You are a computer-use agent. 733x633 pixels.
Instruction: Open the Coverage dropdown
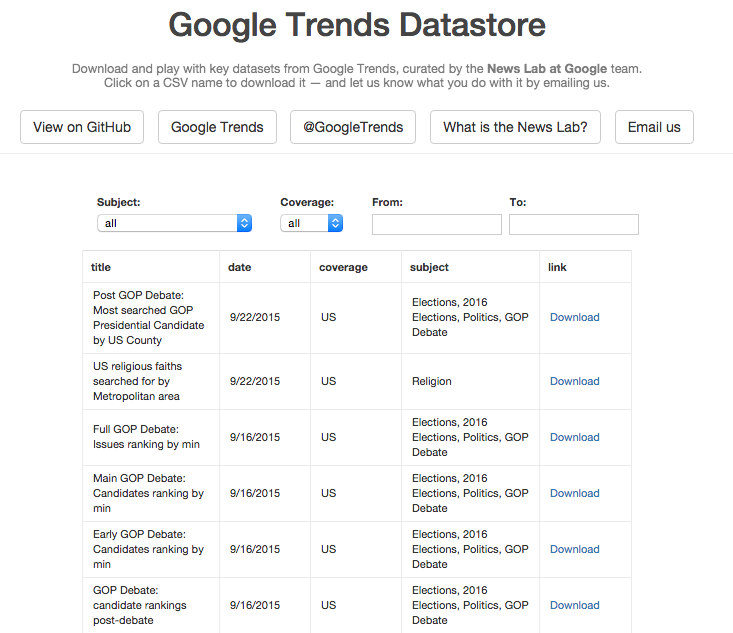point(311,223)
